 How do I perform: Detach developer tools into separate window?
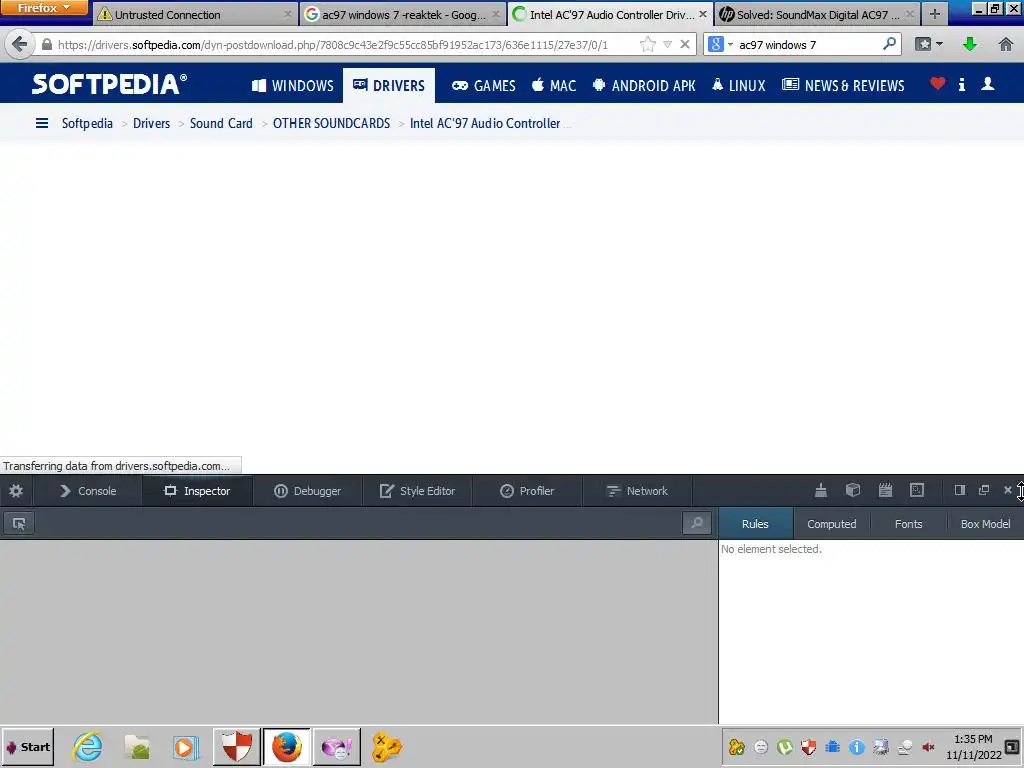tap(984, 490)
